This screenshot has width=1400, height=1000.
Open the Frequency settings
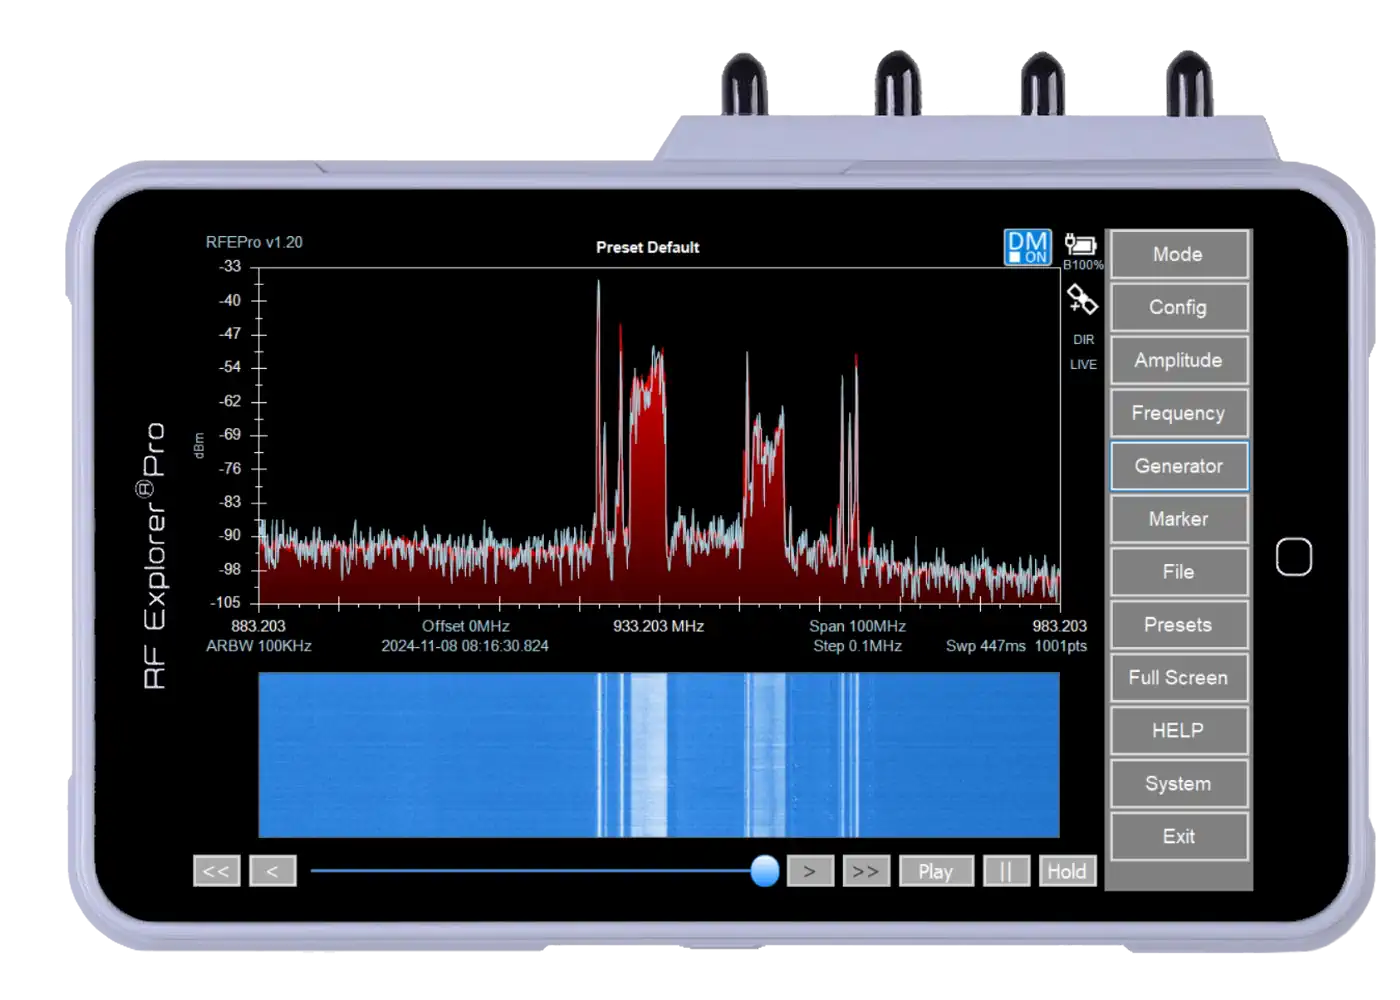pos(1178,413)
